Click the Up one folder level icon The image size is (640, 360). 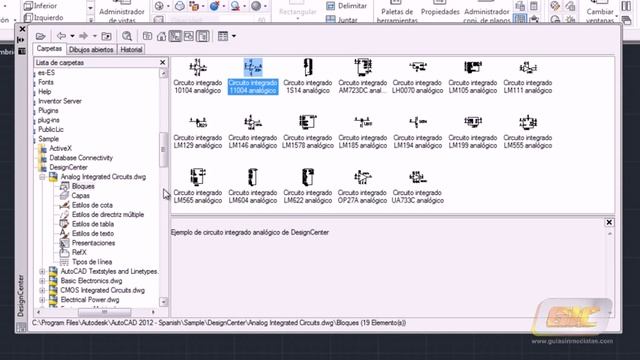pyautogui.click(x=106, y=36)
